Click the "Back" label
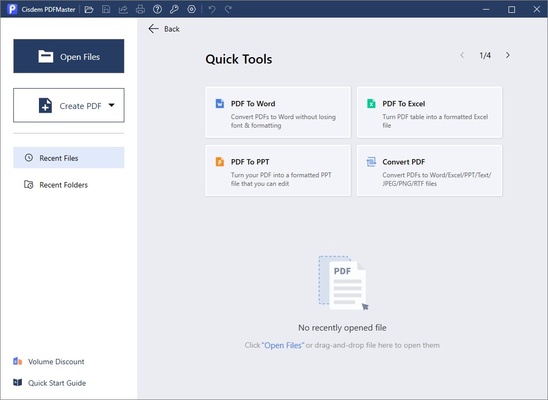This screenshot has width=548, height=400. [172, 29]
